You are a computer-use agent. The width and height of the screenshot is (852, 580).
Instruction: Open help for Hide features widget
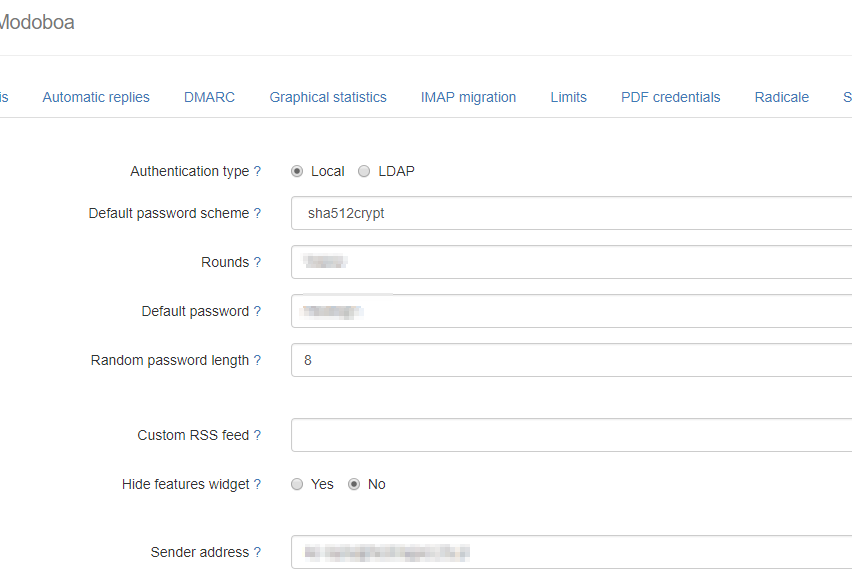257,484
